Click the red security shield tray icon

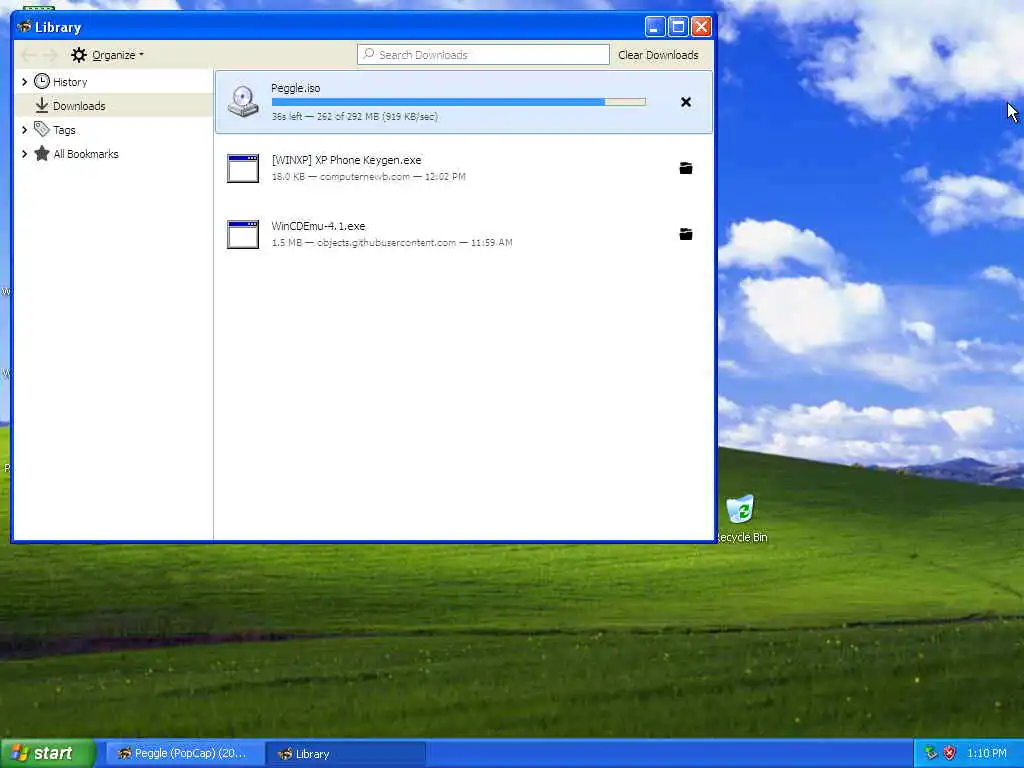tap(950, 753)
